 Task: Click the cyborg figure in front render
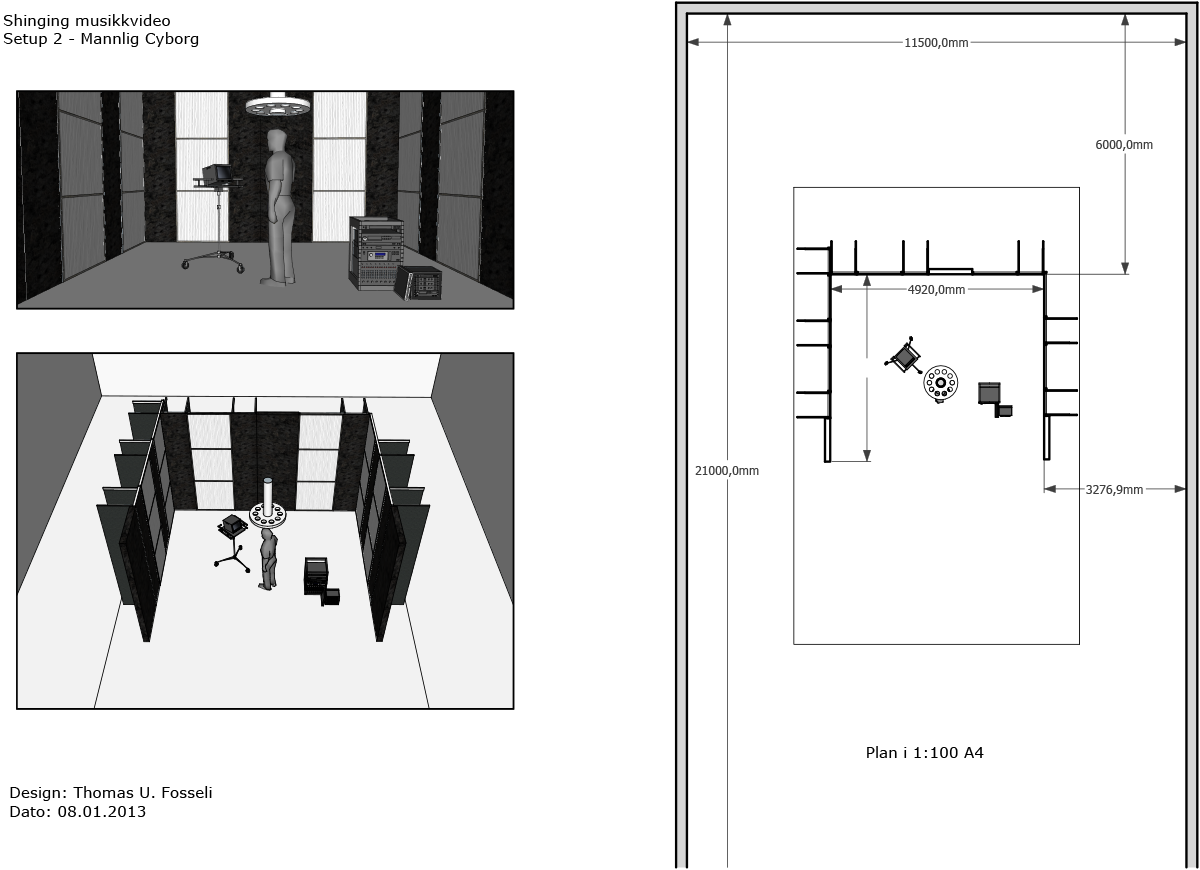(x=279, y=206)
